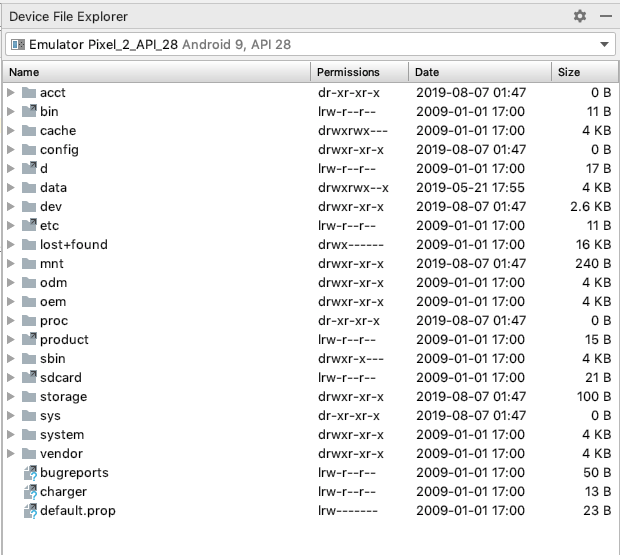Click the lost+found folder icon
The image size is (620, 555).
click(x=29, y=244)
